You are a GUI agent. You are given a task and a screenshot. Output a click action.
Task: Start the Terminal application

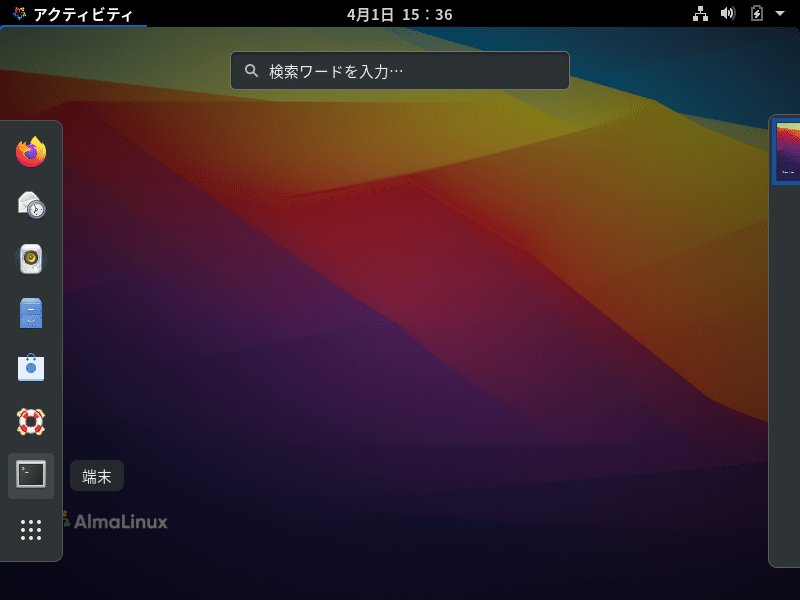pyautogui.click(x=31, y=475)
